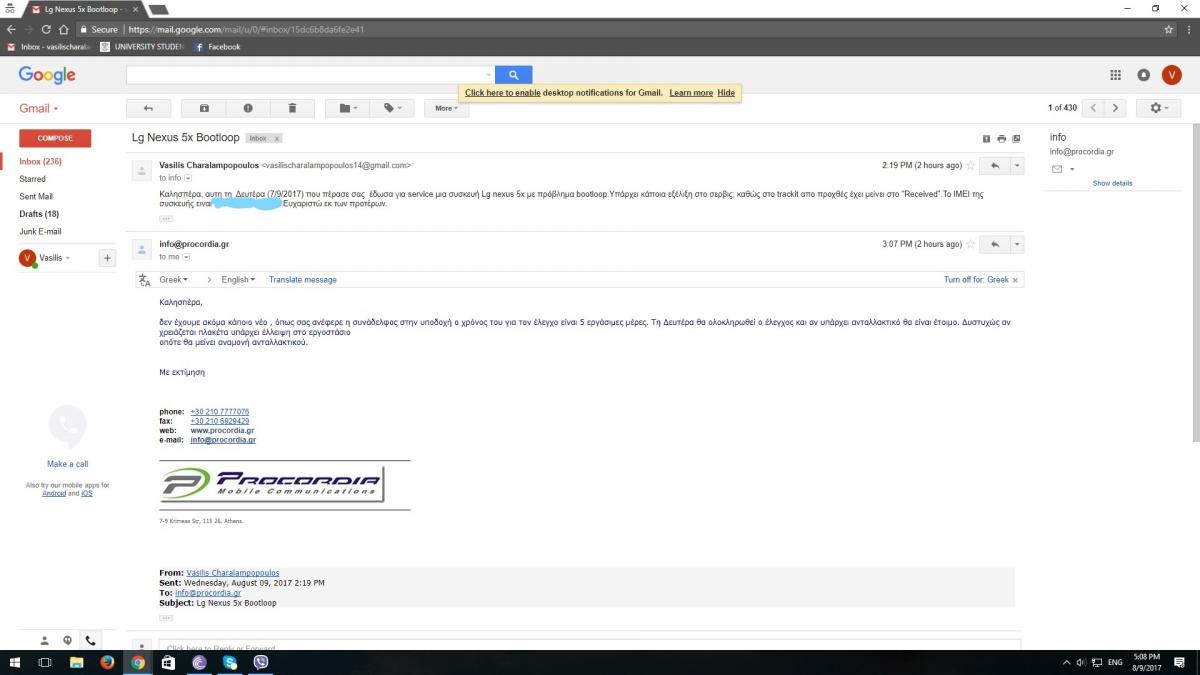Open Inbox (236) folder
The width and height of the screenshot is (1200, 675).
click(40, 161)
